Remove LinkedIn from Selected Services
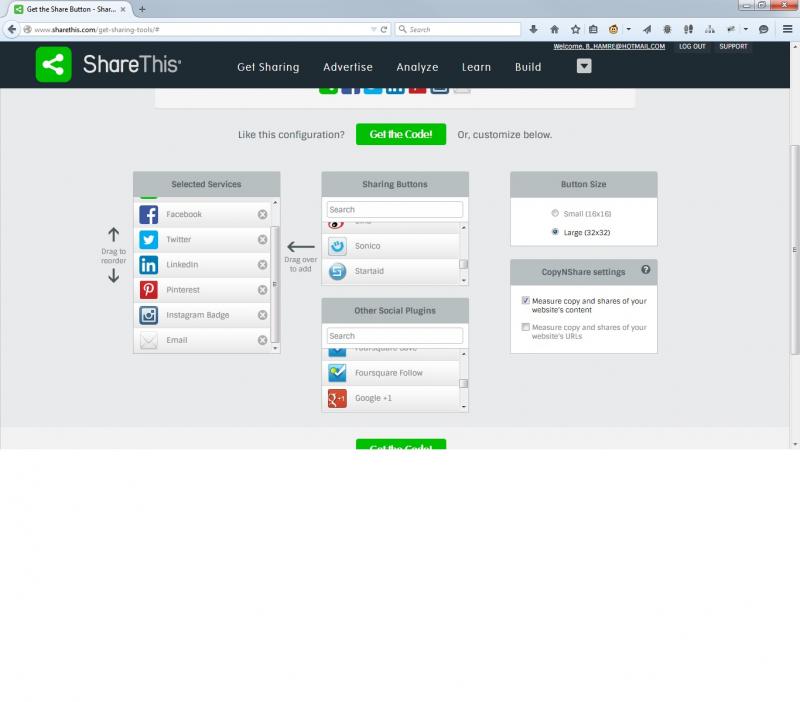The height and width of the screenshot is (702, 800). pos(262,265)
